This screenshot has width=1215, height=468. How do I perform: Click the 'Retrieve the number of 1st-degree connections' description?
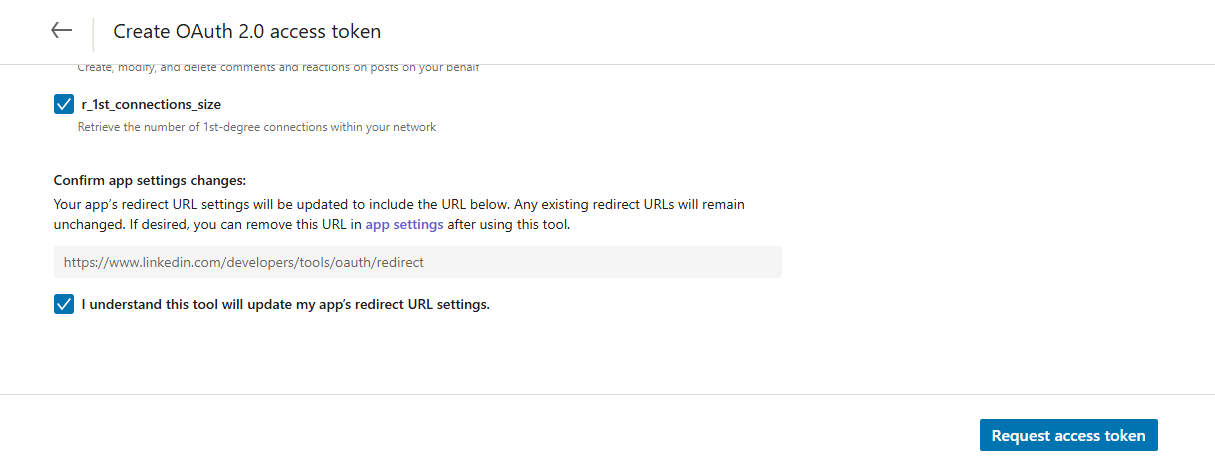(257, 127)
